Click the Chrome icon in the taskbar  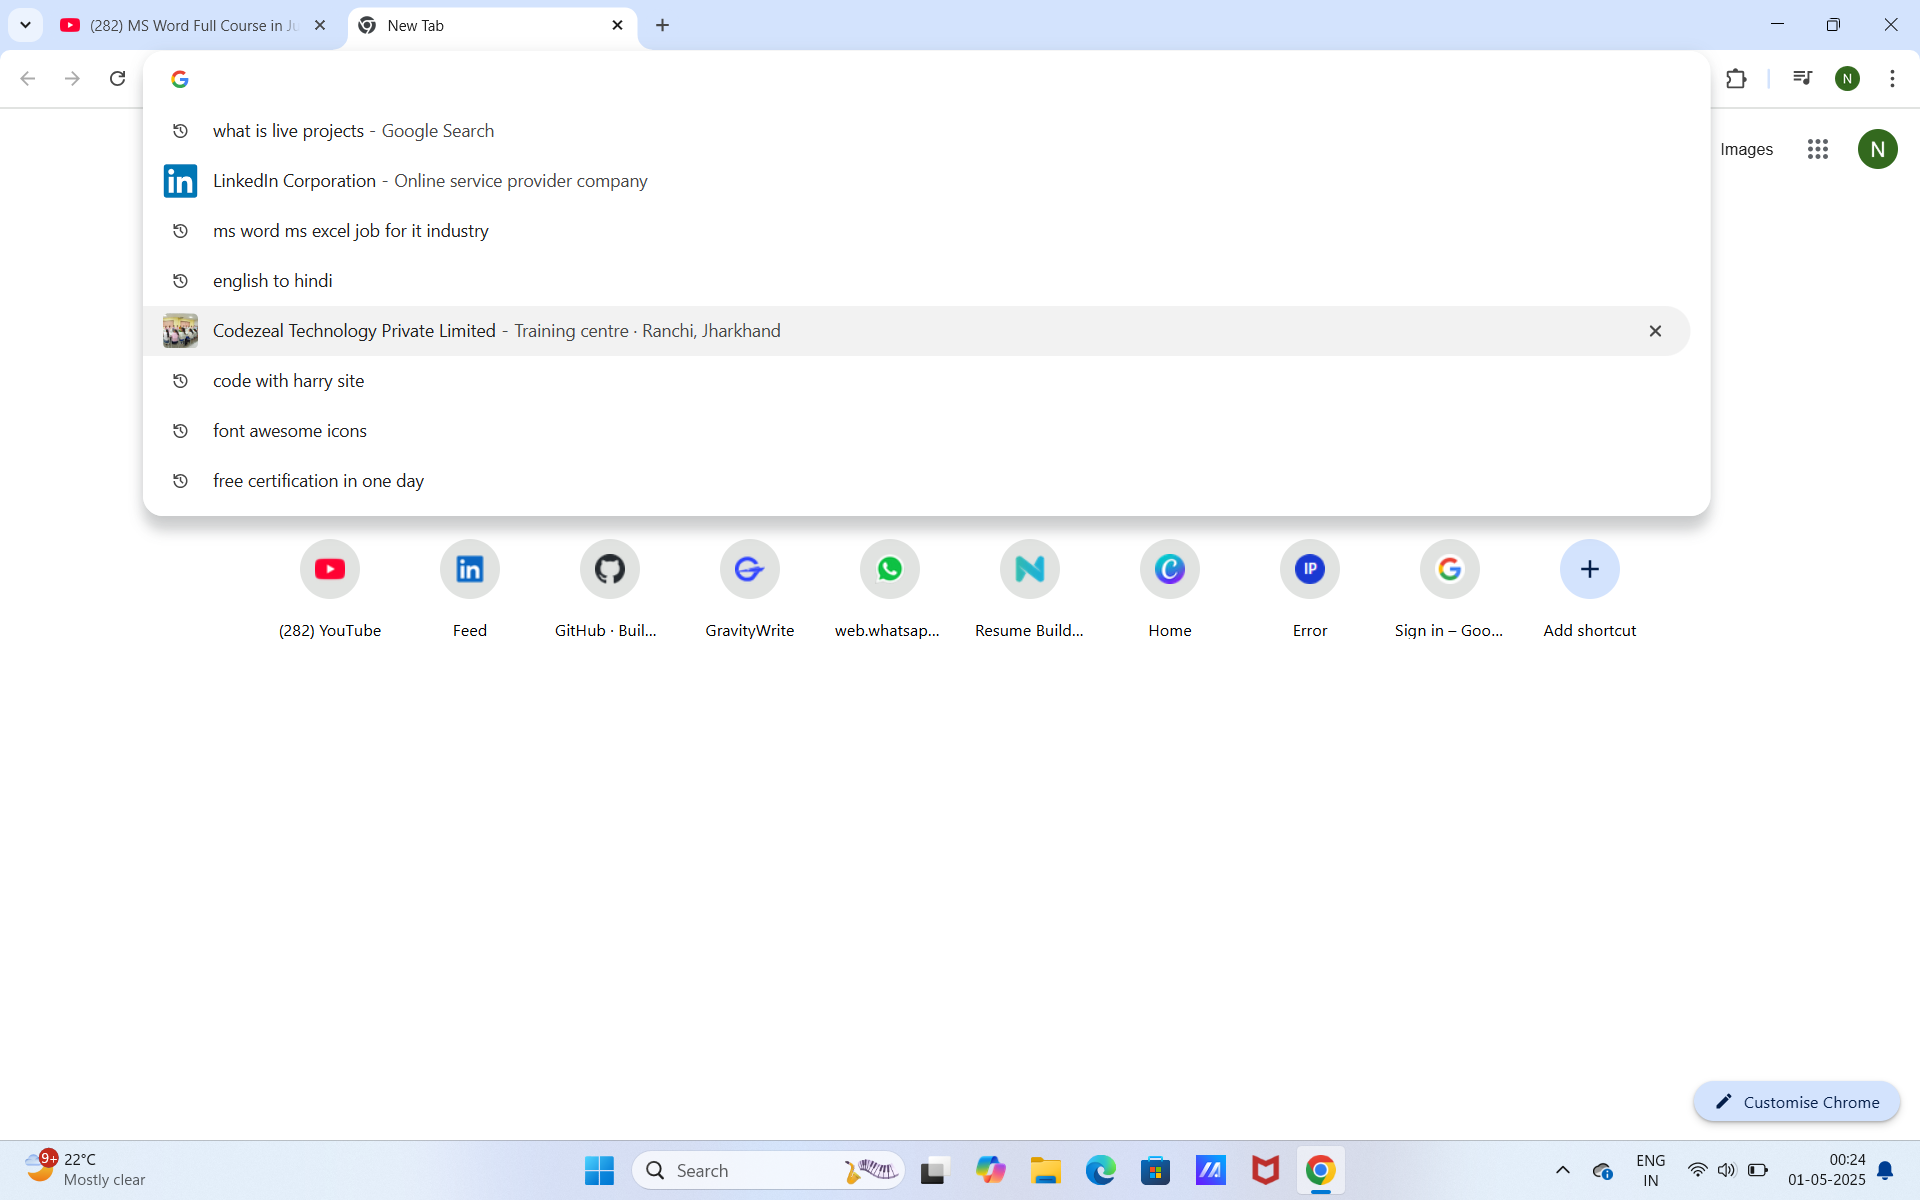pyautogui.click(x=1320, y=1170)
